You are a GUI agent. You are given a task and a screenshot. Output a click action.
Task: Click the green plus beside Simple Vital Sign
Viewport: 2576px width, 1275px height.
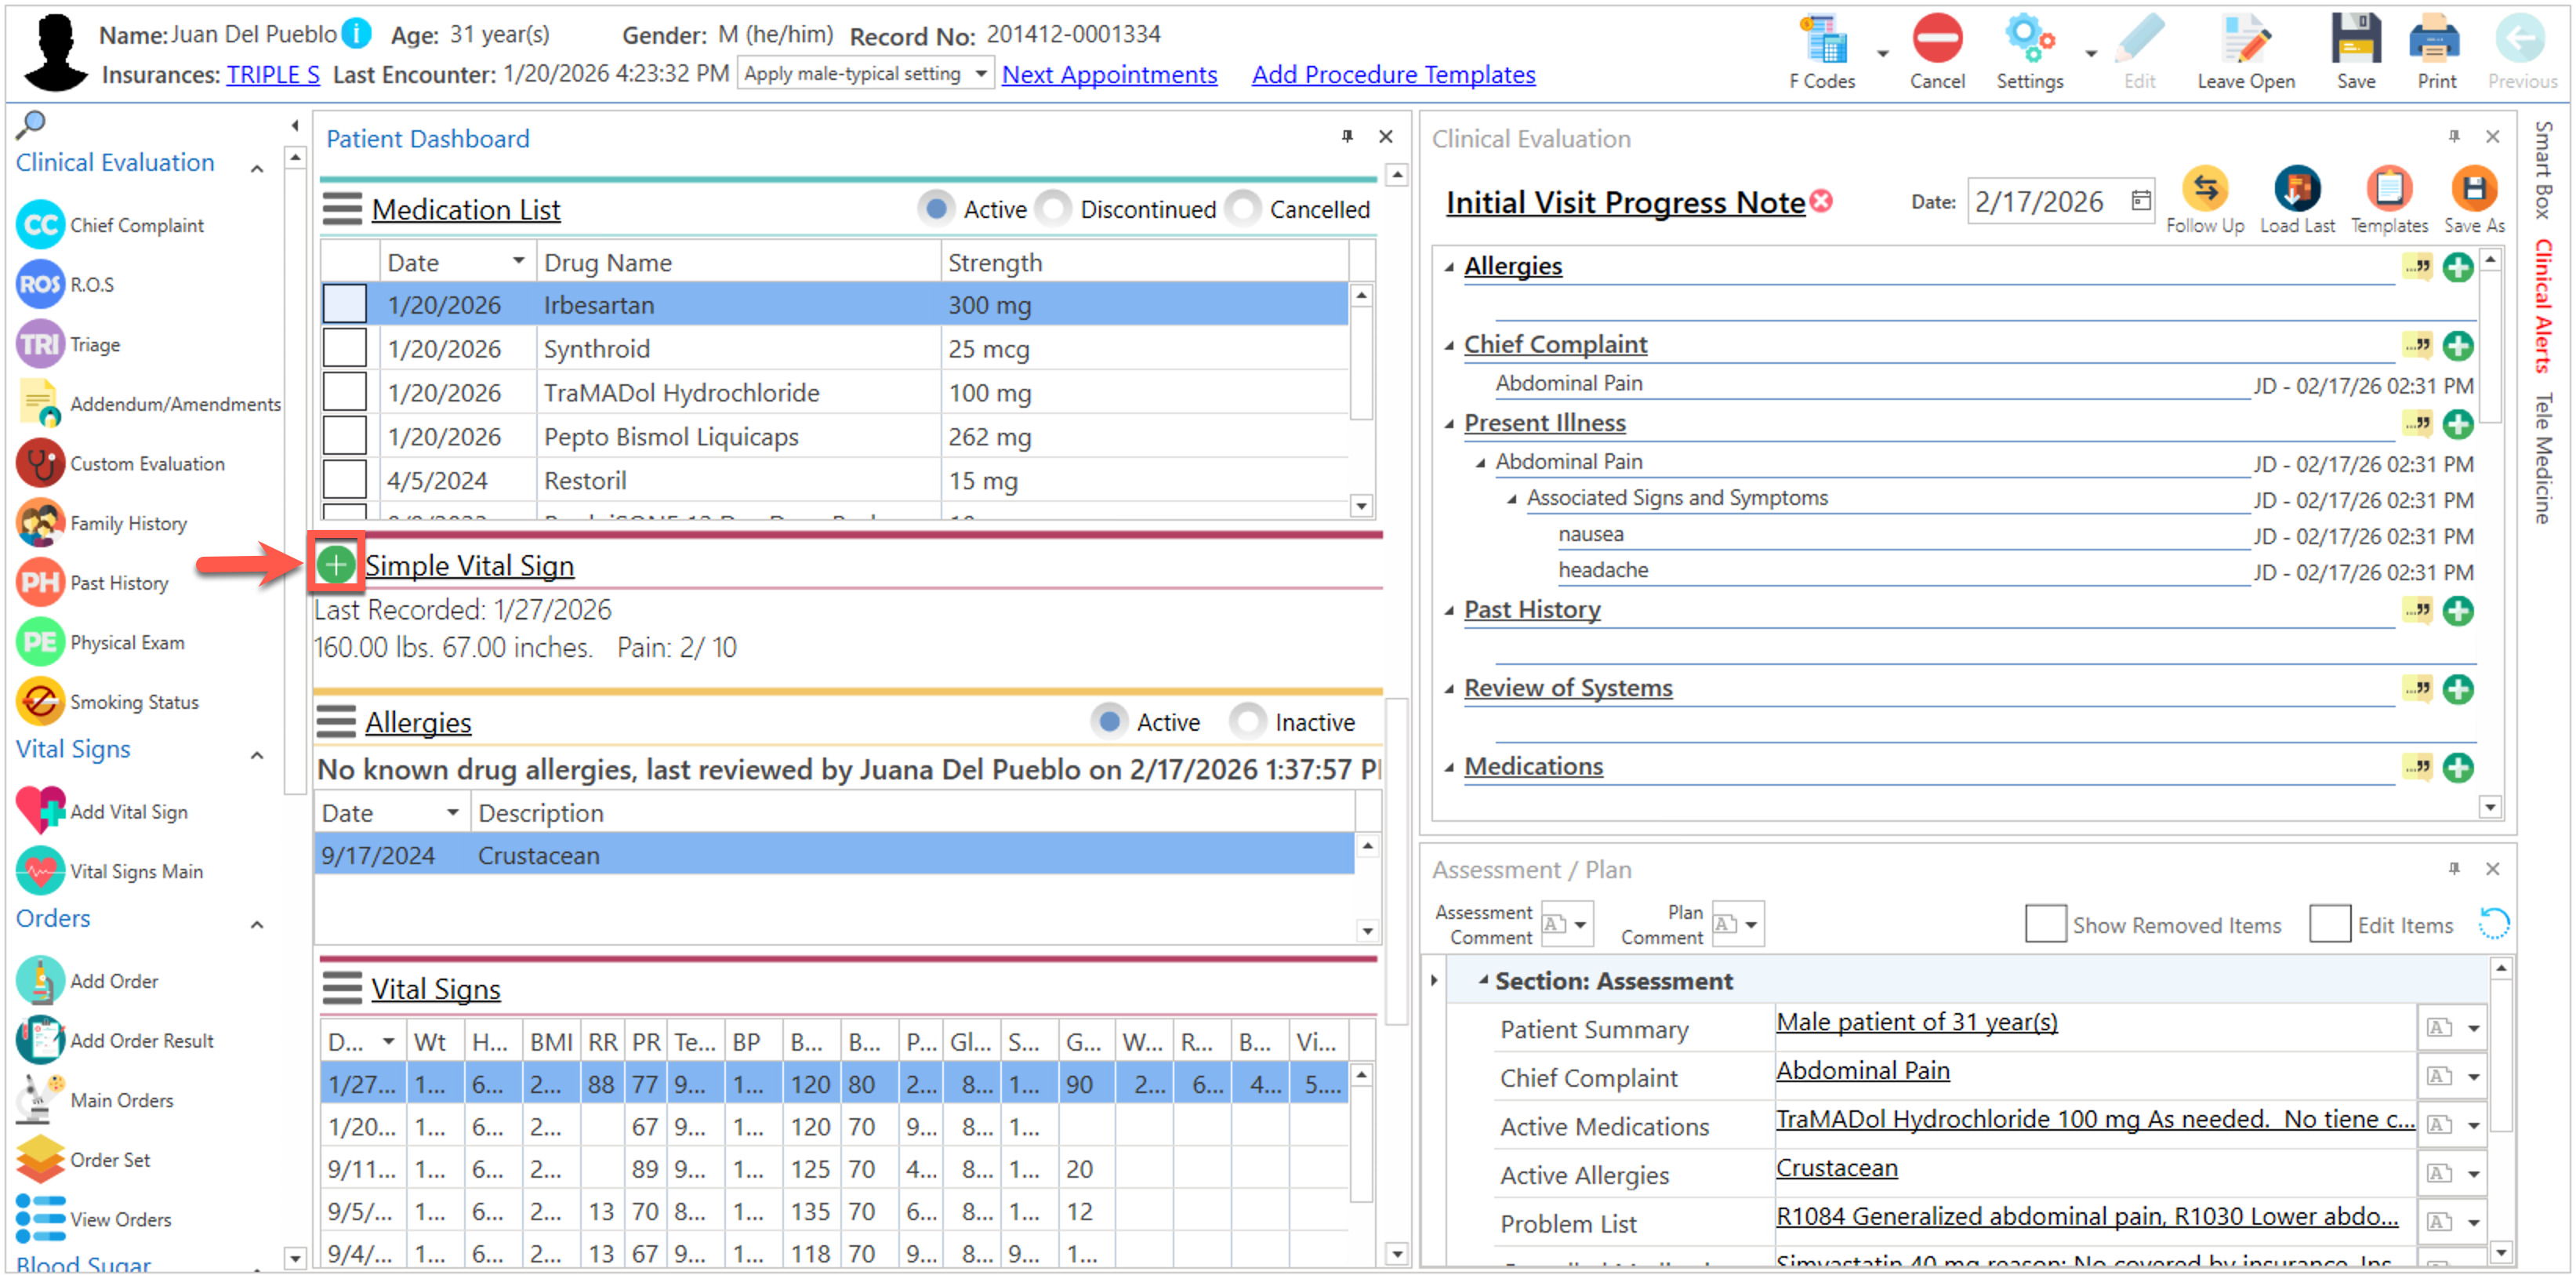click(x=336, y=565)
